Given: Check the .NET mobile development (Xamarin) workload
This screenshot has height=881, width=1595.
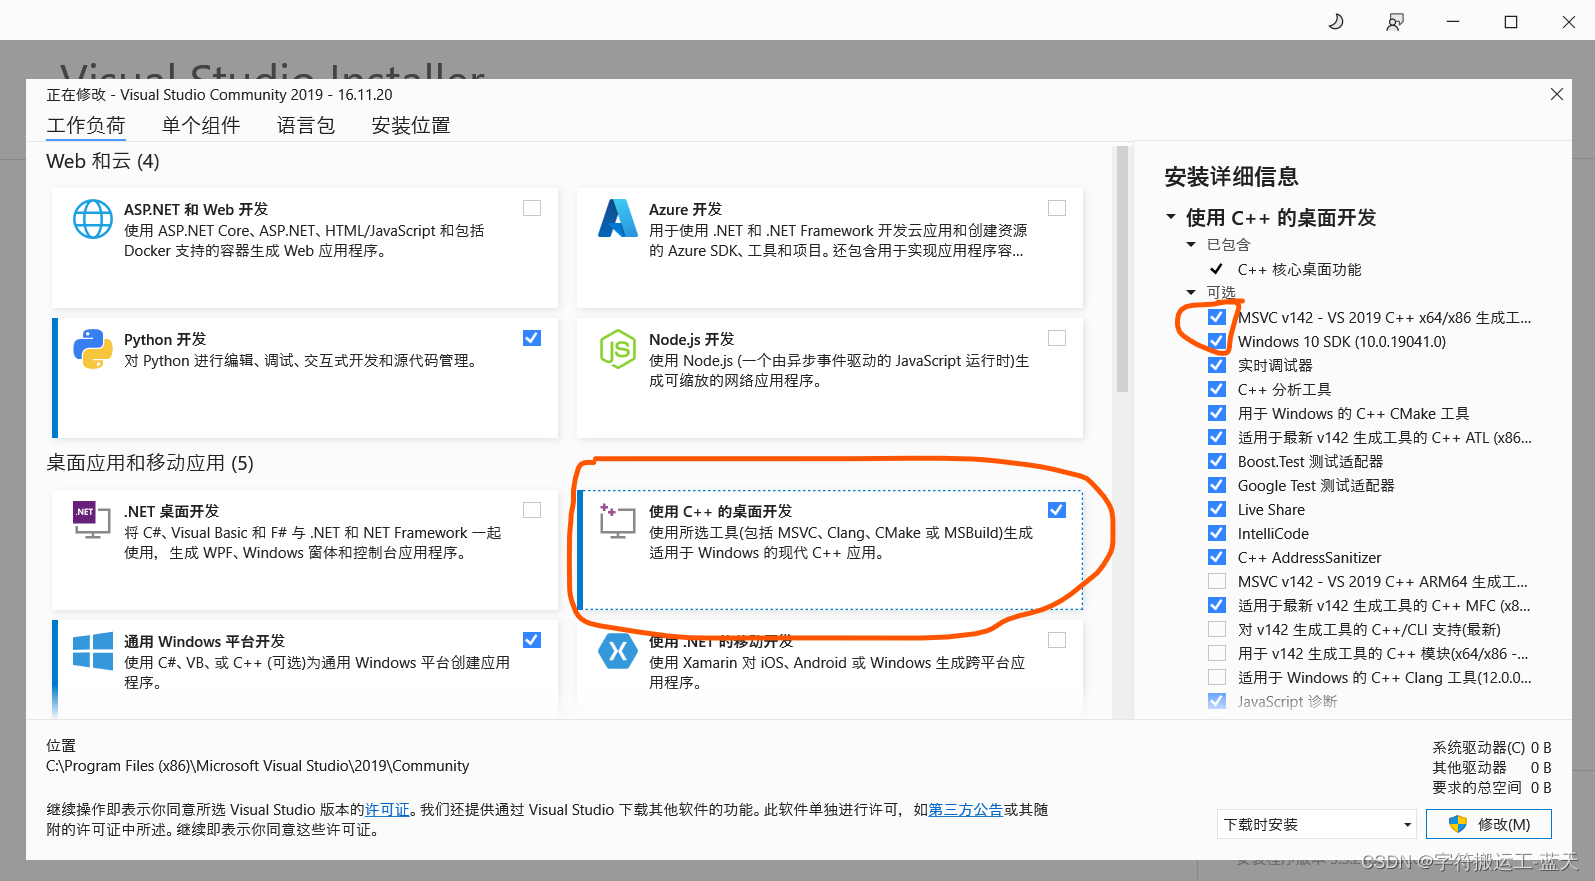Looking at the screenshot, I should (x=1057, y=640).
